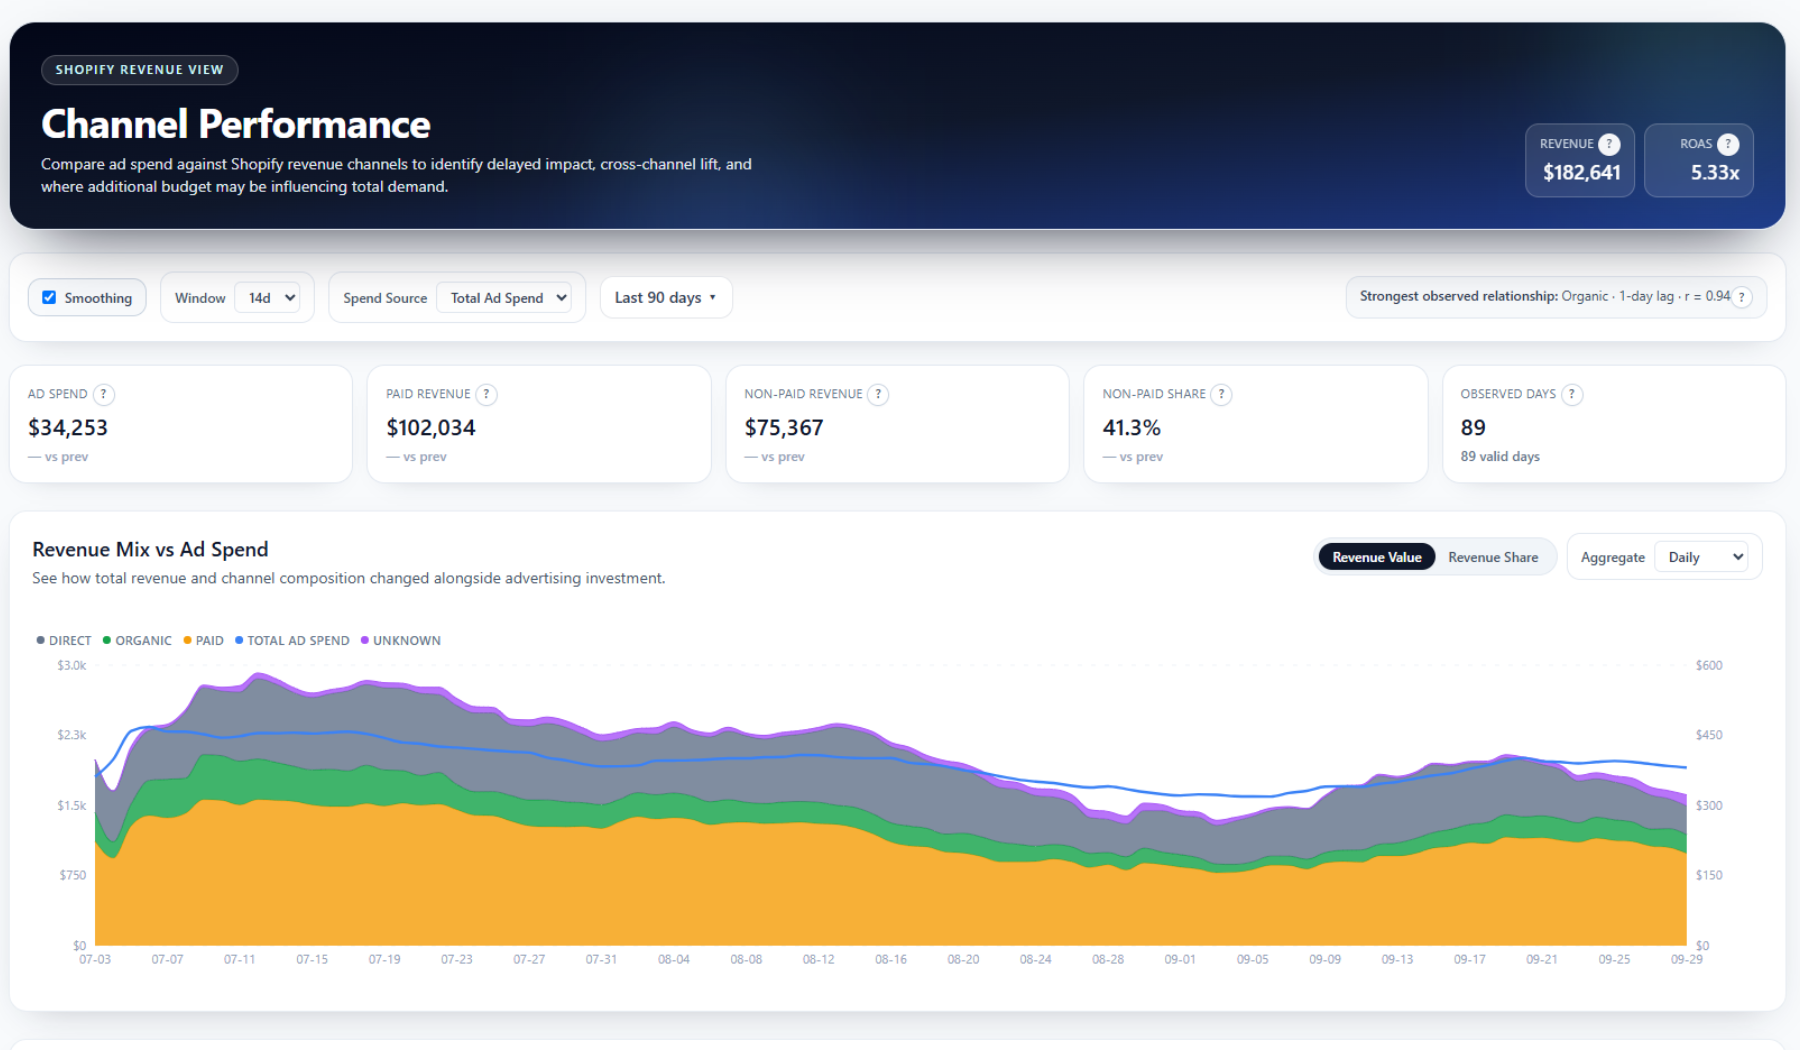Viewport: 1800px width, 1050px height.
Task: Click the Shopify Revenue View badge
Action: (x=140, y=70)
